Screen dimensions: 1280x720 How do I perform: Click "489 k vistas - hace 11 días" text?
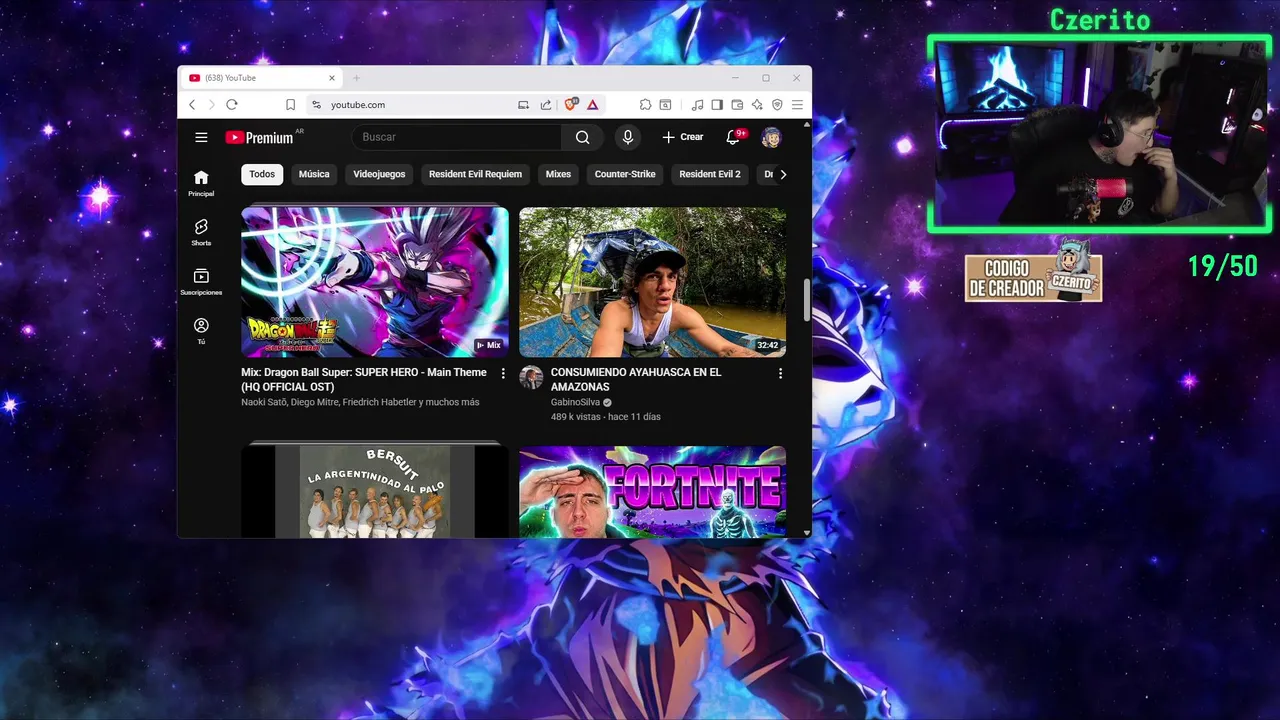pos(605,416)
